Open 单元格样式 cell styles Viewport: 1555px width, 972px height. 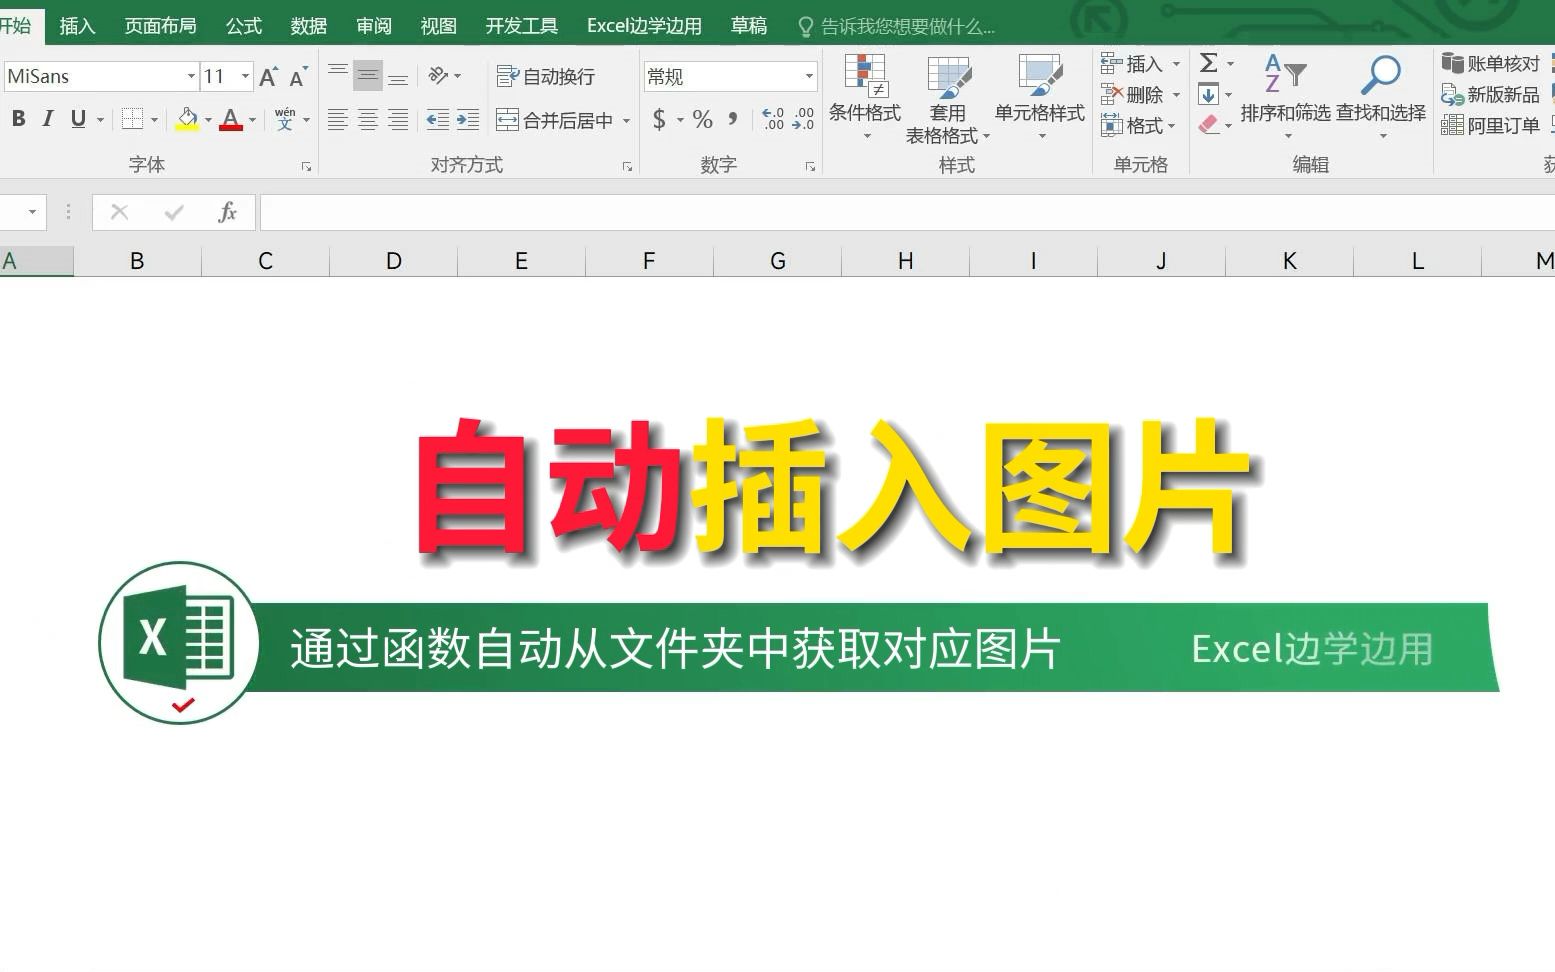(1040, 97)
